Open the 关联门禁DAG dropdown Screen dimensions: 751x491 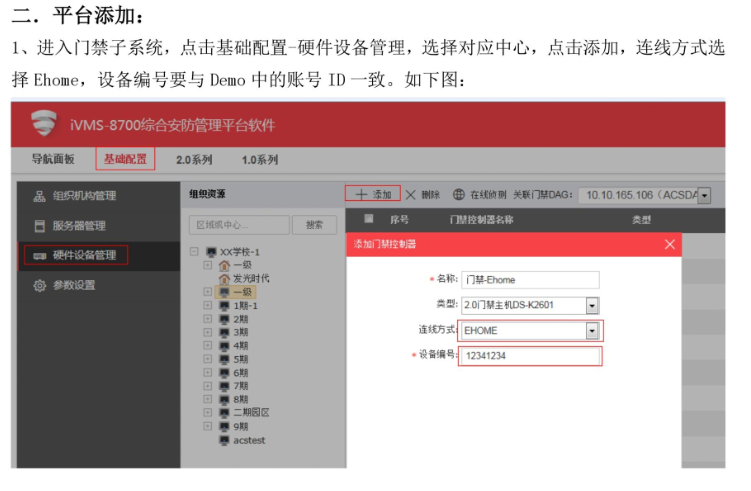[x=704, y=195]
